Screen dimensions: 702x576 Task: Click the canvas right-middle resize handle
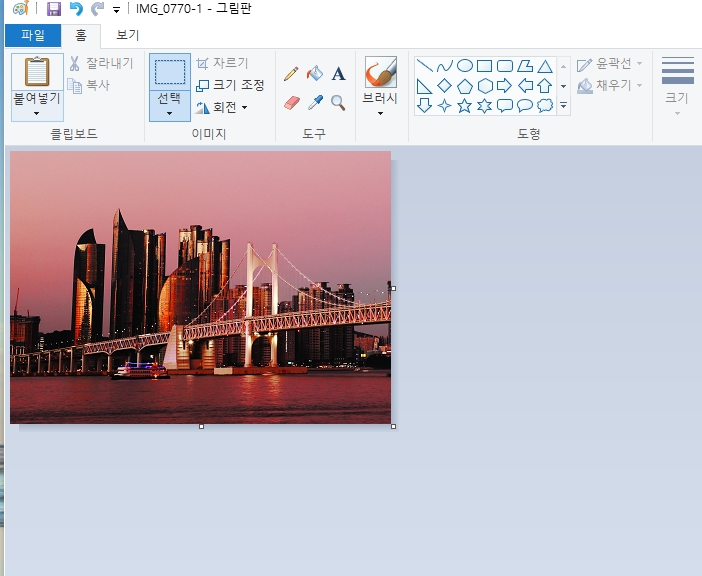click(x=394, y=289)
